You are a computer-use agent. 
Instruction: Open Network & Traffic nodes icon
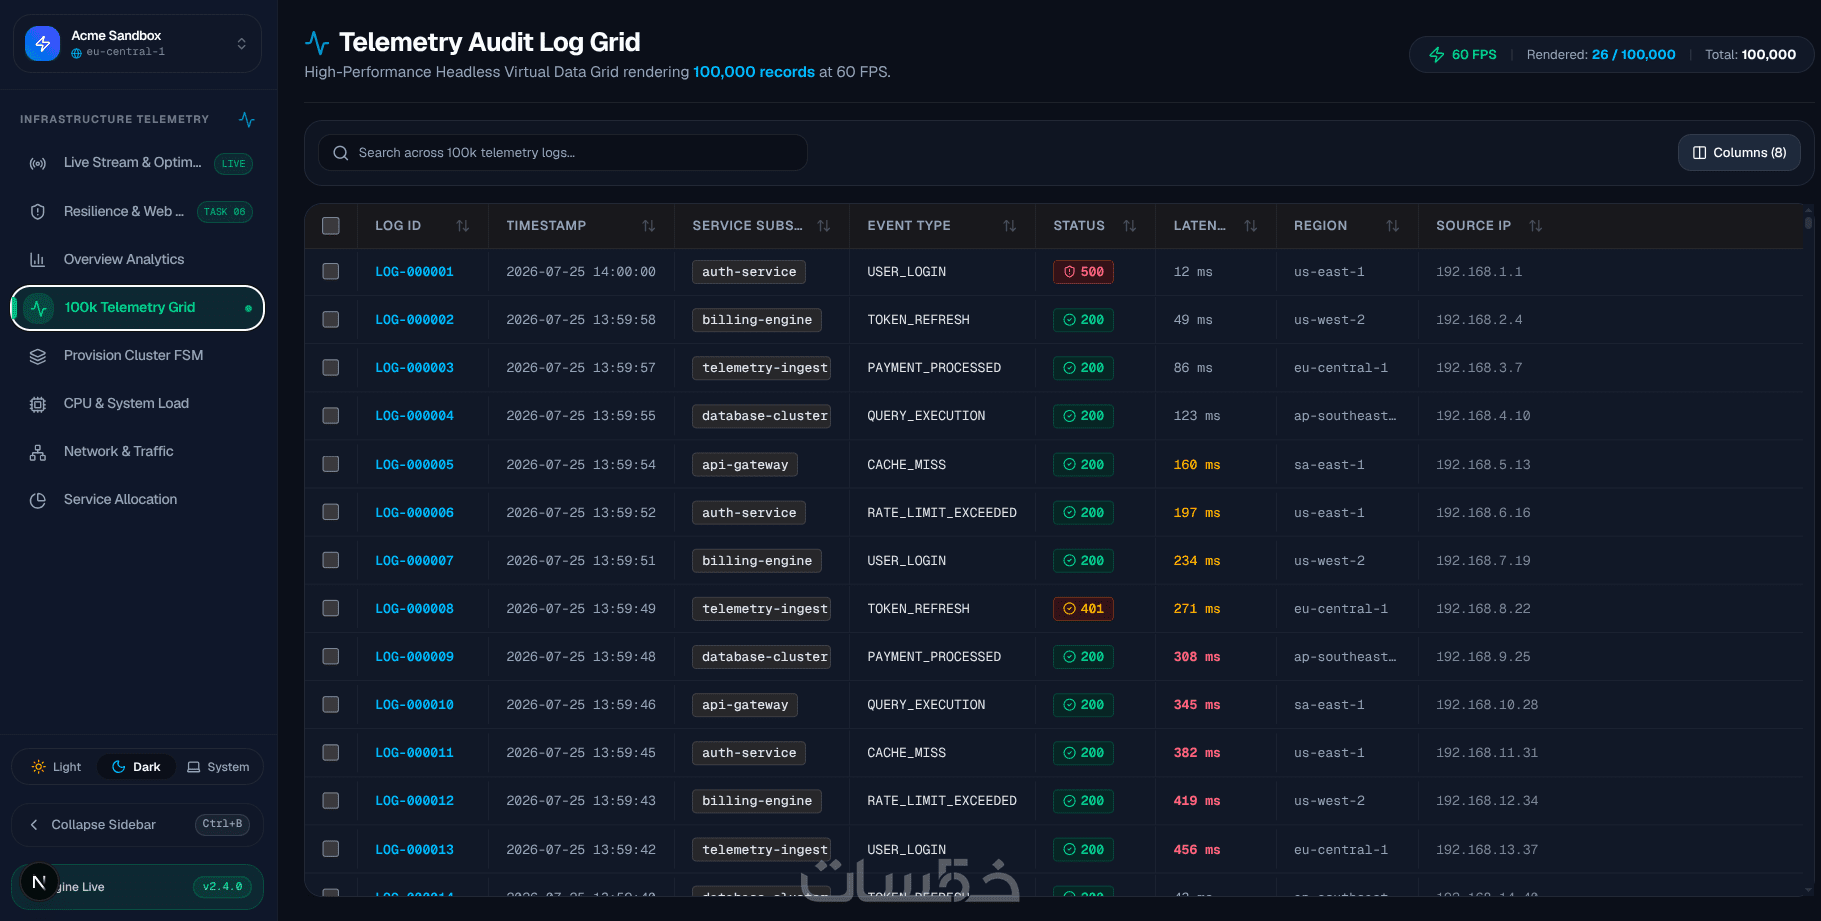pos(38,452)
